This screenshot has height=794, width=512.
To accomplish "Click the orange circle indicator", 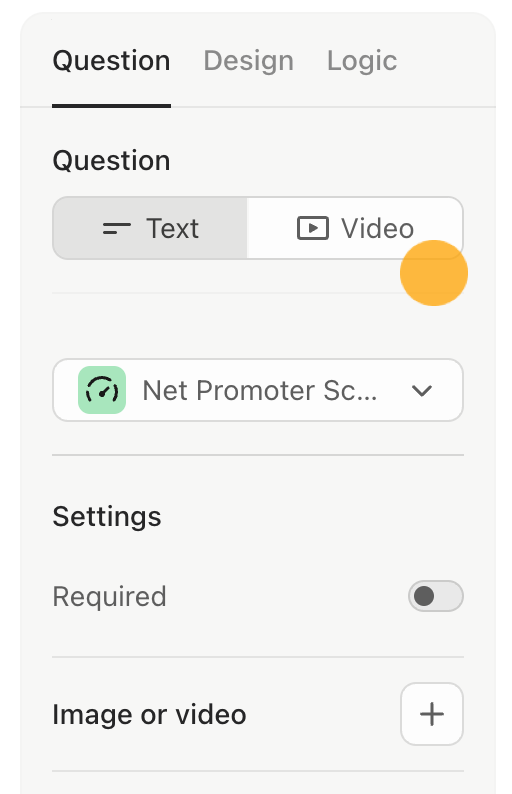I will pos(434,273).
